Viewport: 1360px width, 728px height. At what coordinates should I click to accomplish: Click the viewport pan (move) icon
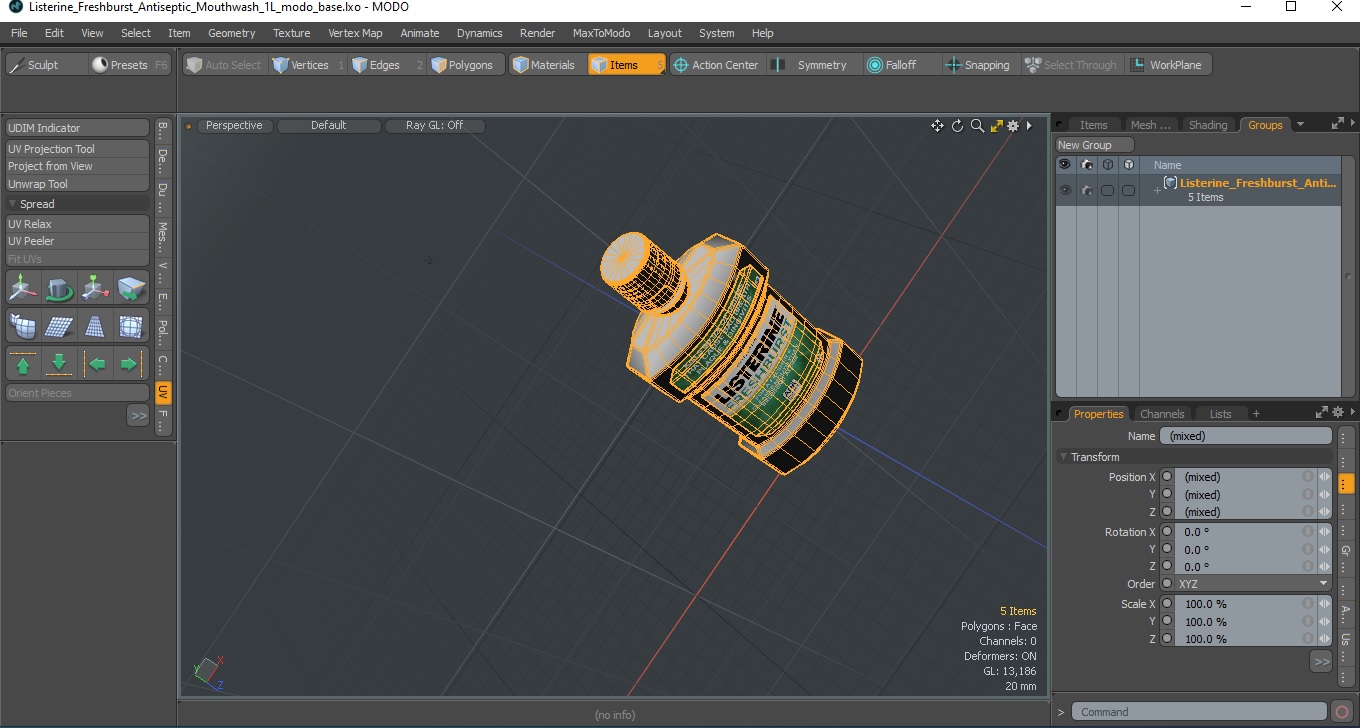click(x=937, y=126)
